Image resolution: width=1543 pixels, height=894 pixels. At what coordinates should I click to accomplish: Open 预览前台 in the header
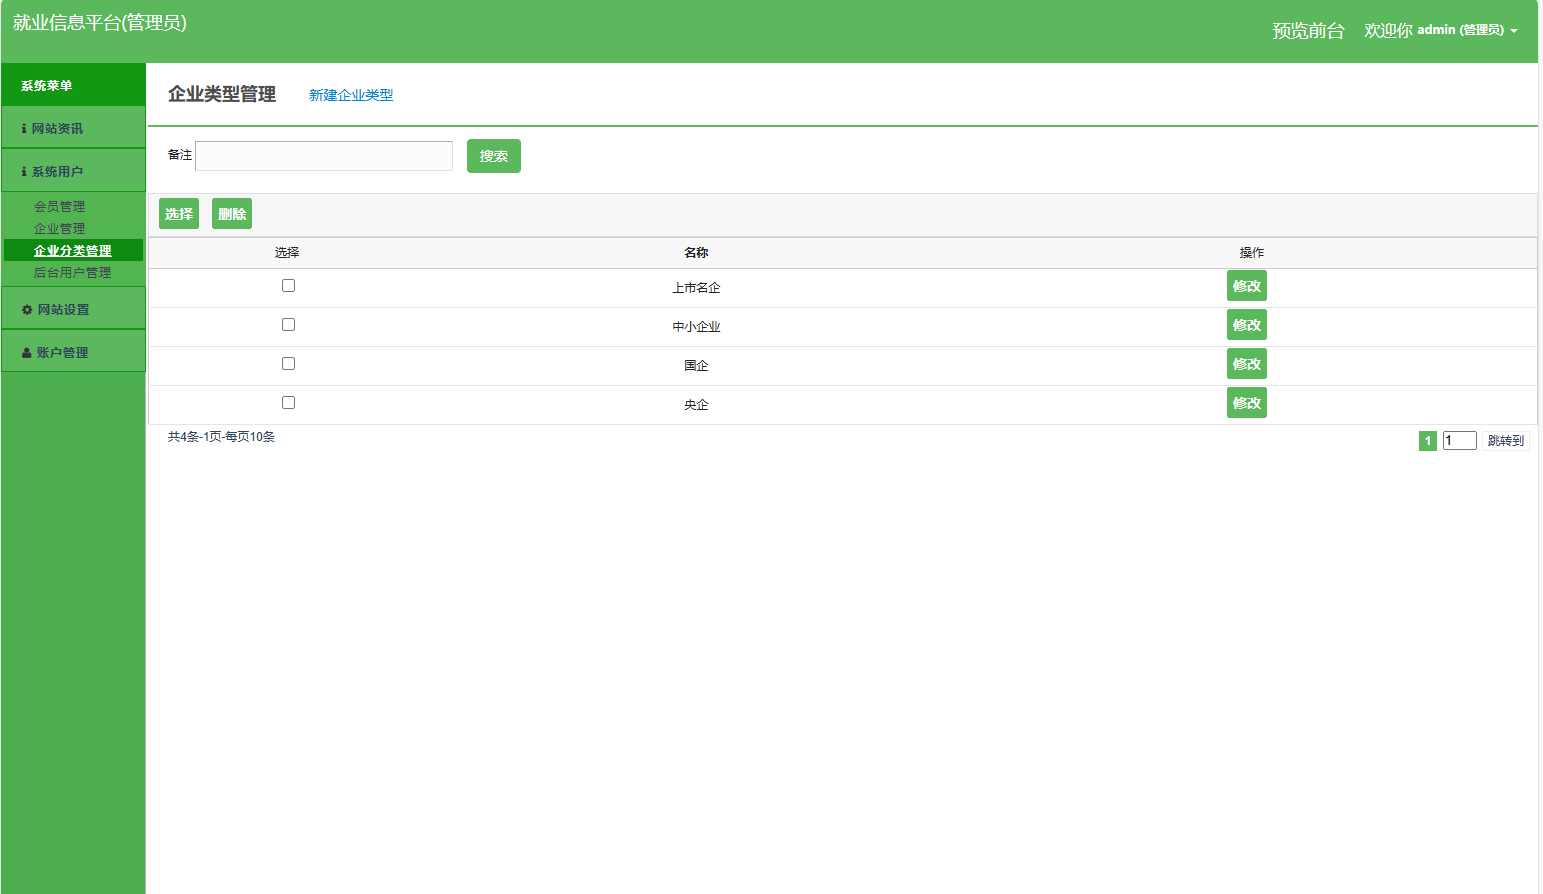coord(1308,31)
